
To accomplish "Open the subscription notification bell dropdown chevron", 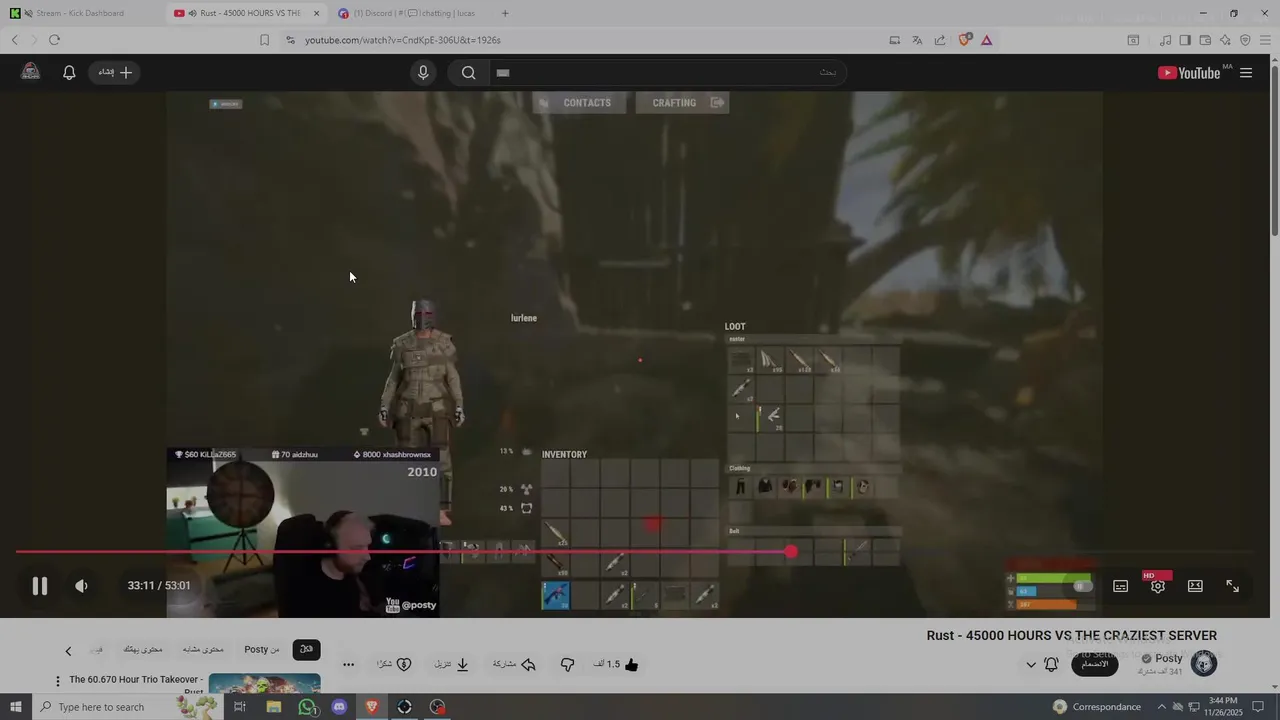I will (1031, 665).
